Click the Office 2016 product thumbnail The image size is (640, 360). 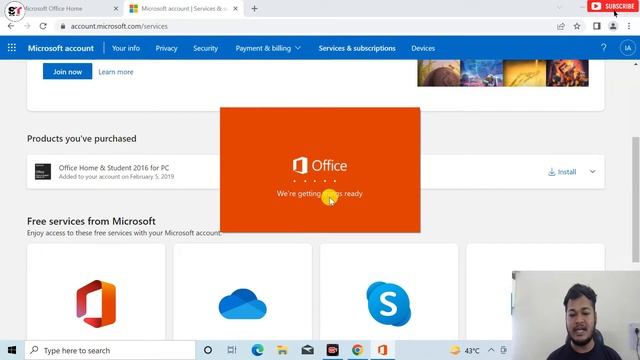tap(43, 171)
